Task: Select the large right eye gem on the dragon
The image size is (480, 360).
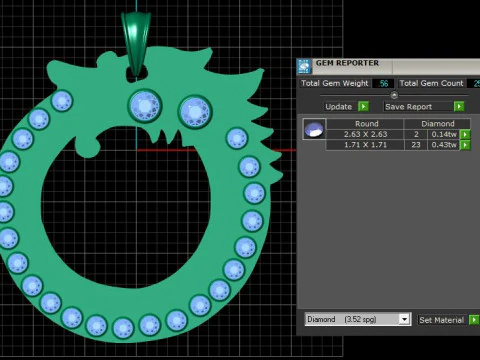Action: 195,111
